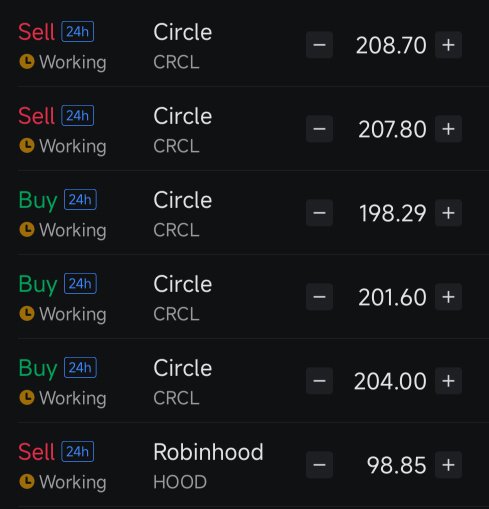
Task: Click the Working clock icon on 204.00 order
Action: point(27,398)
